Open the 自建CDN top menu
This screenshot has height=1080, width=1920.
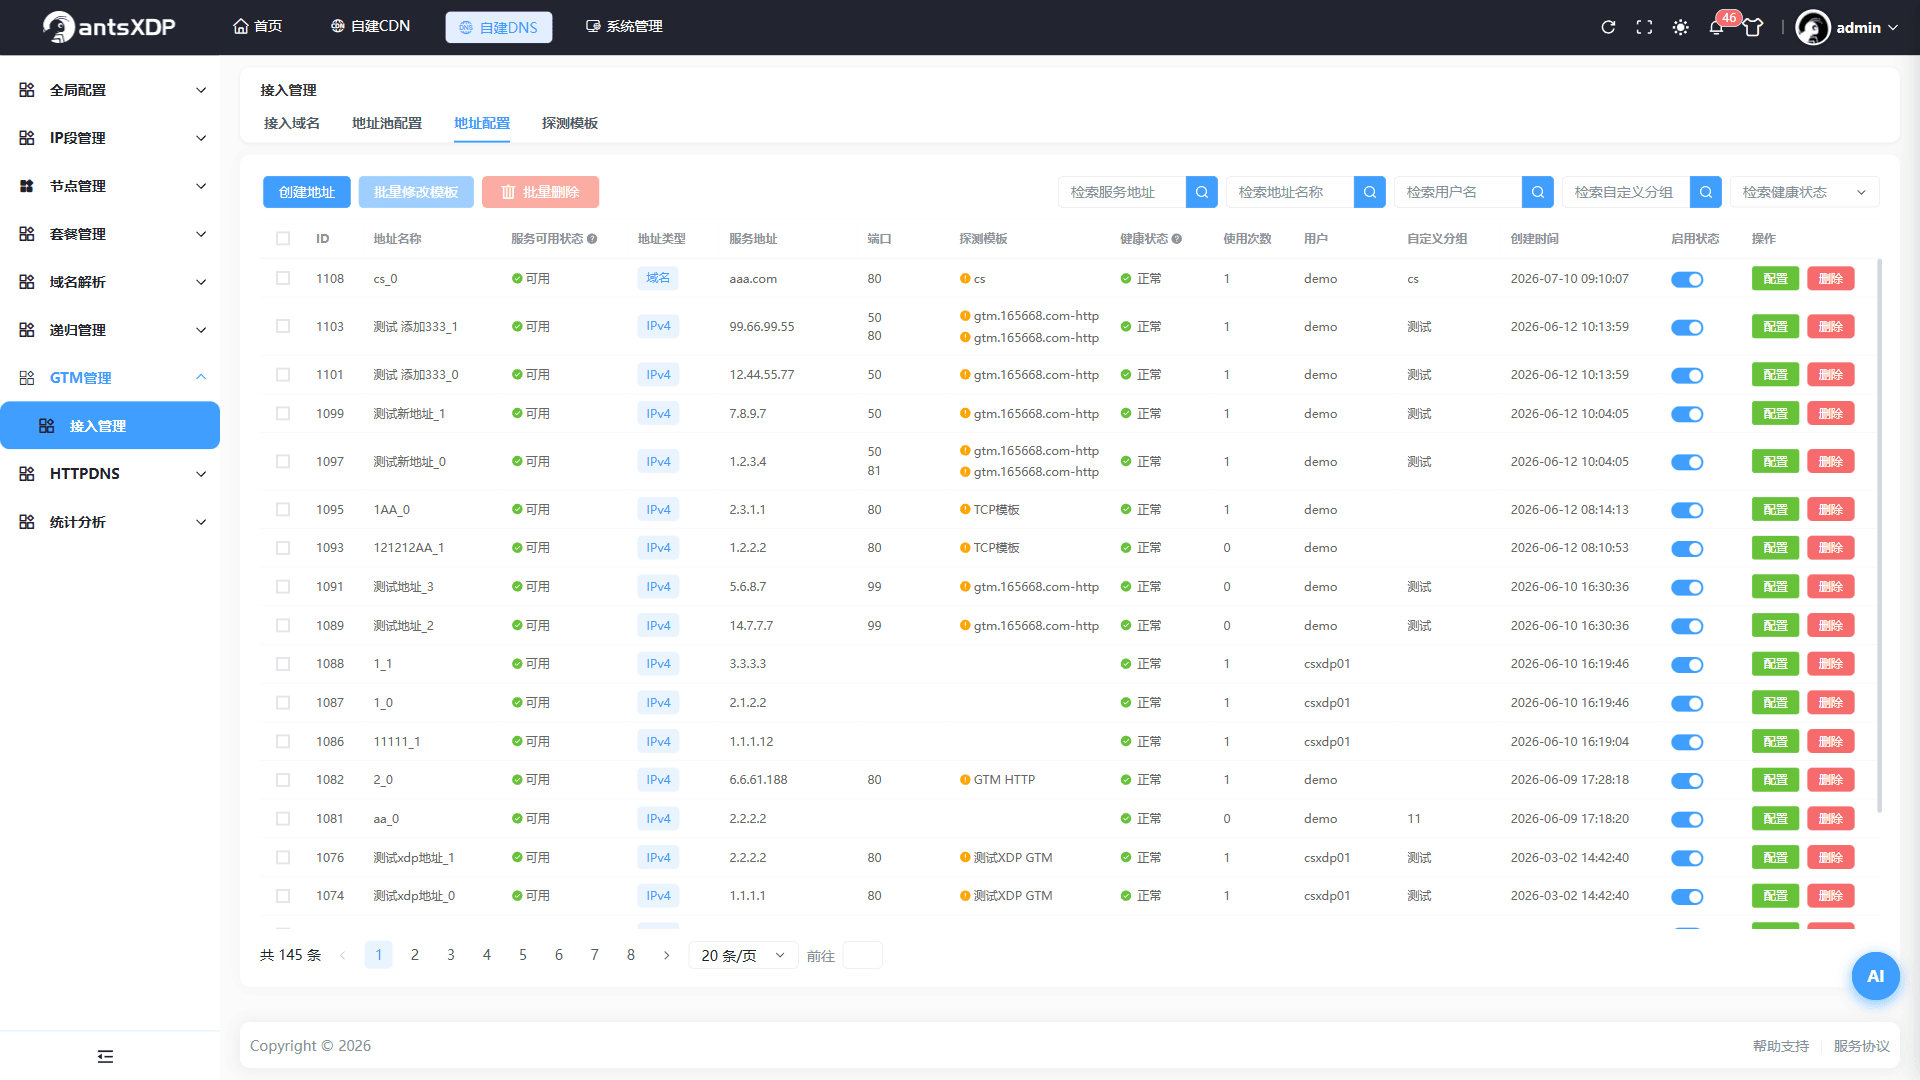(370, 26)
